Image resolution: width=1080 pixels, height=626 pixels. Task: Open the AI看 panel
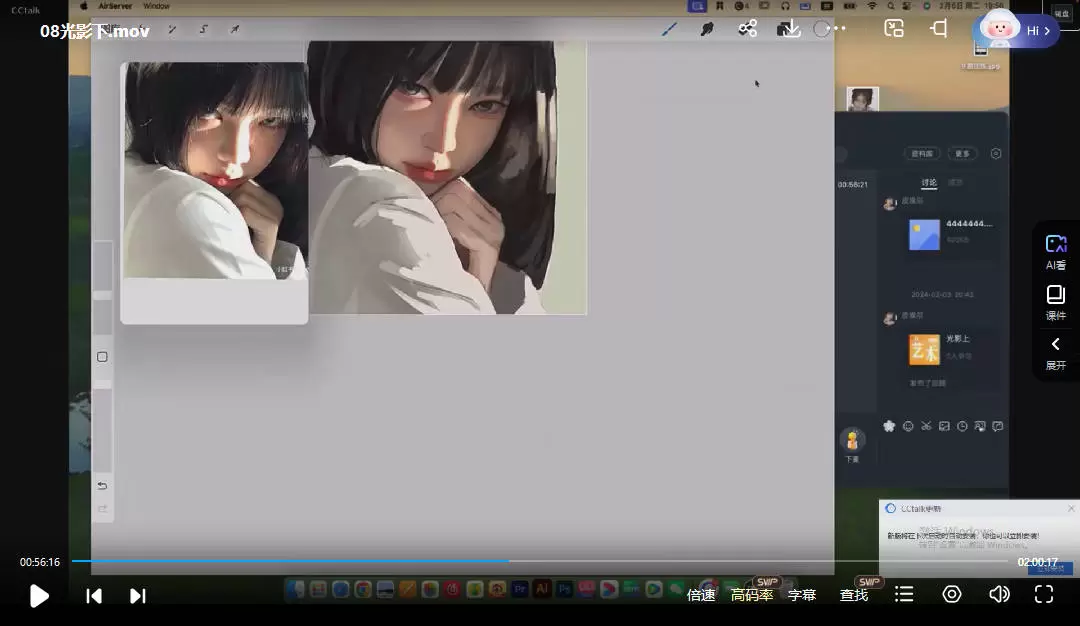tap(1056, 252)
